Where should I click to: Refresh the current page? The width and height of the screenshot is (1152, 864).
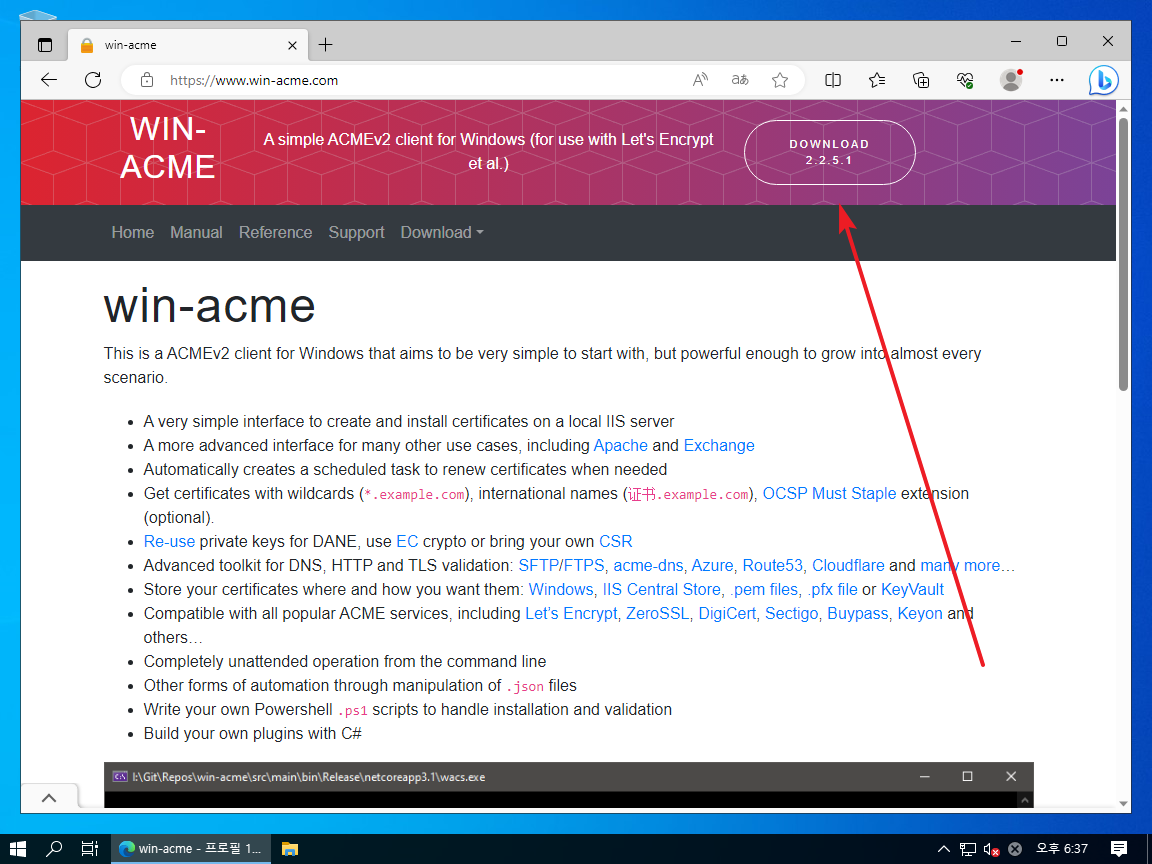click(x=93, y=80)
